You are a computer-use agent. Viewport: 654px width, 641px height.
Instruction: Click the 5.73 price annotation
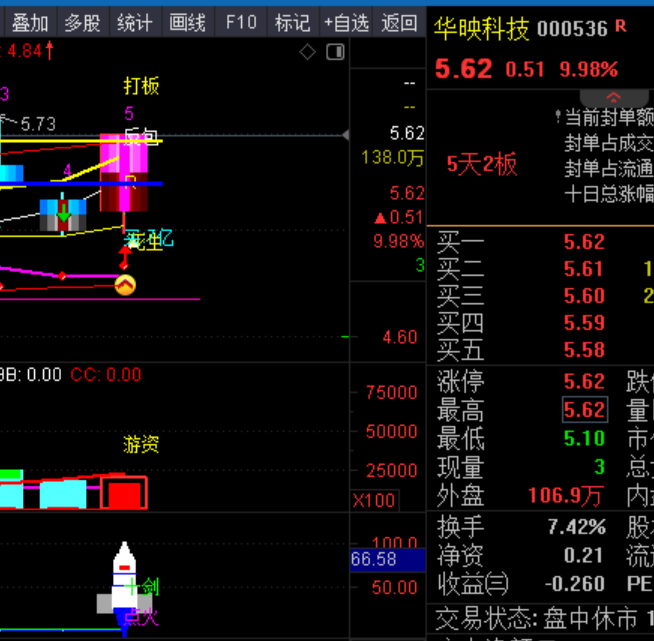tap(38, 124)
